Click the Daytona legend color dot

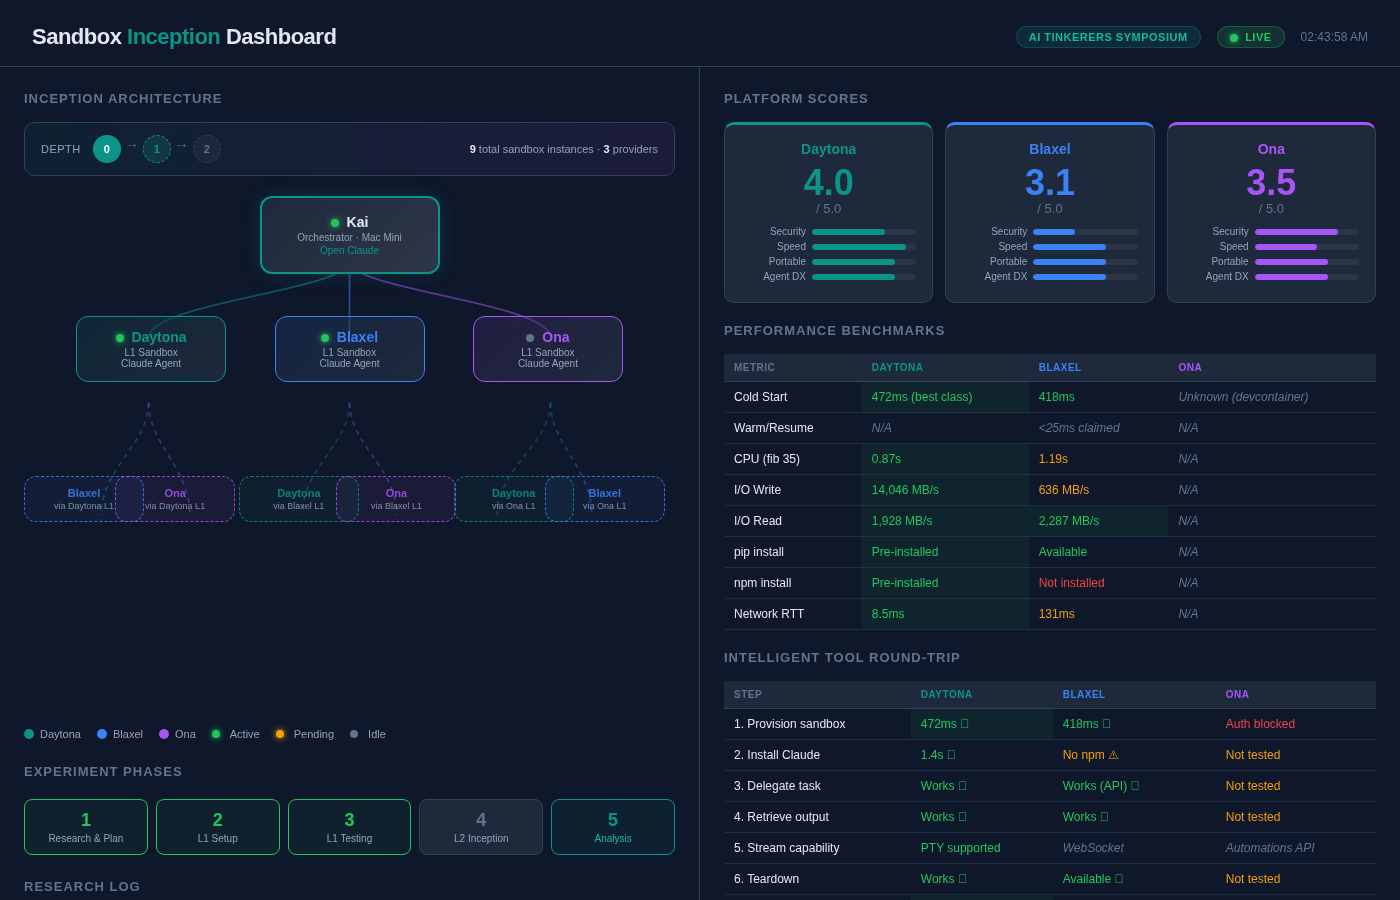pyautogui.click(x=29, y=734)
